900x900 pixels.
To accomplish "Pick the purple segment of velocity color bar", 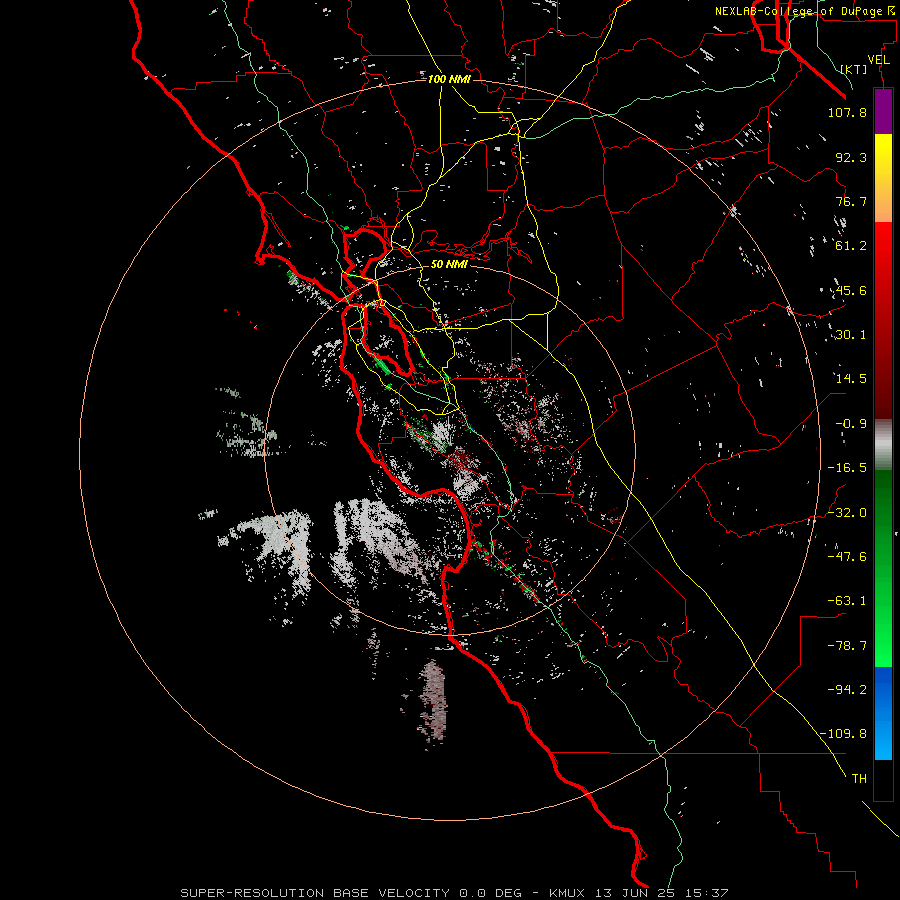I will pos(883,111).
